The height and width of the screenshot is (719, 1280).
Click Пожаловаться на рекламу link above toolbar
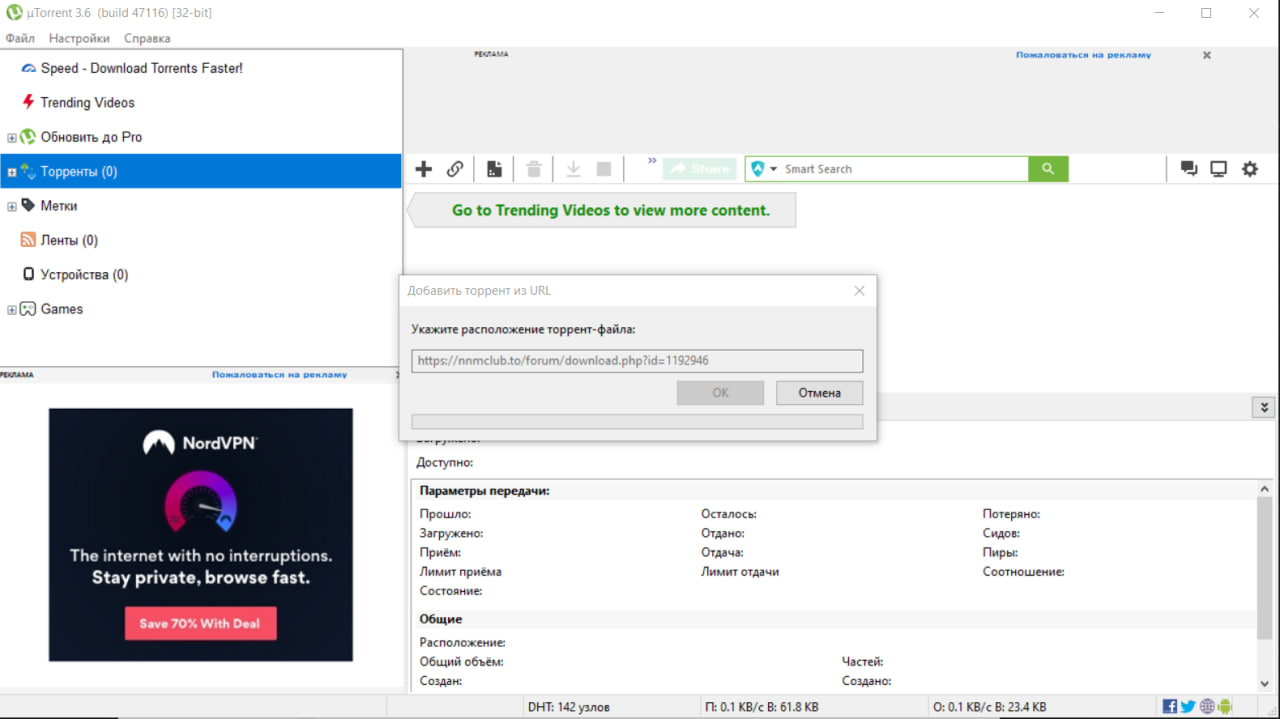[x=1083, y=55]
